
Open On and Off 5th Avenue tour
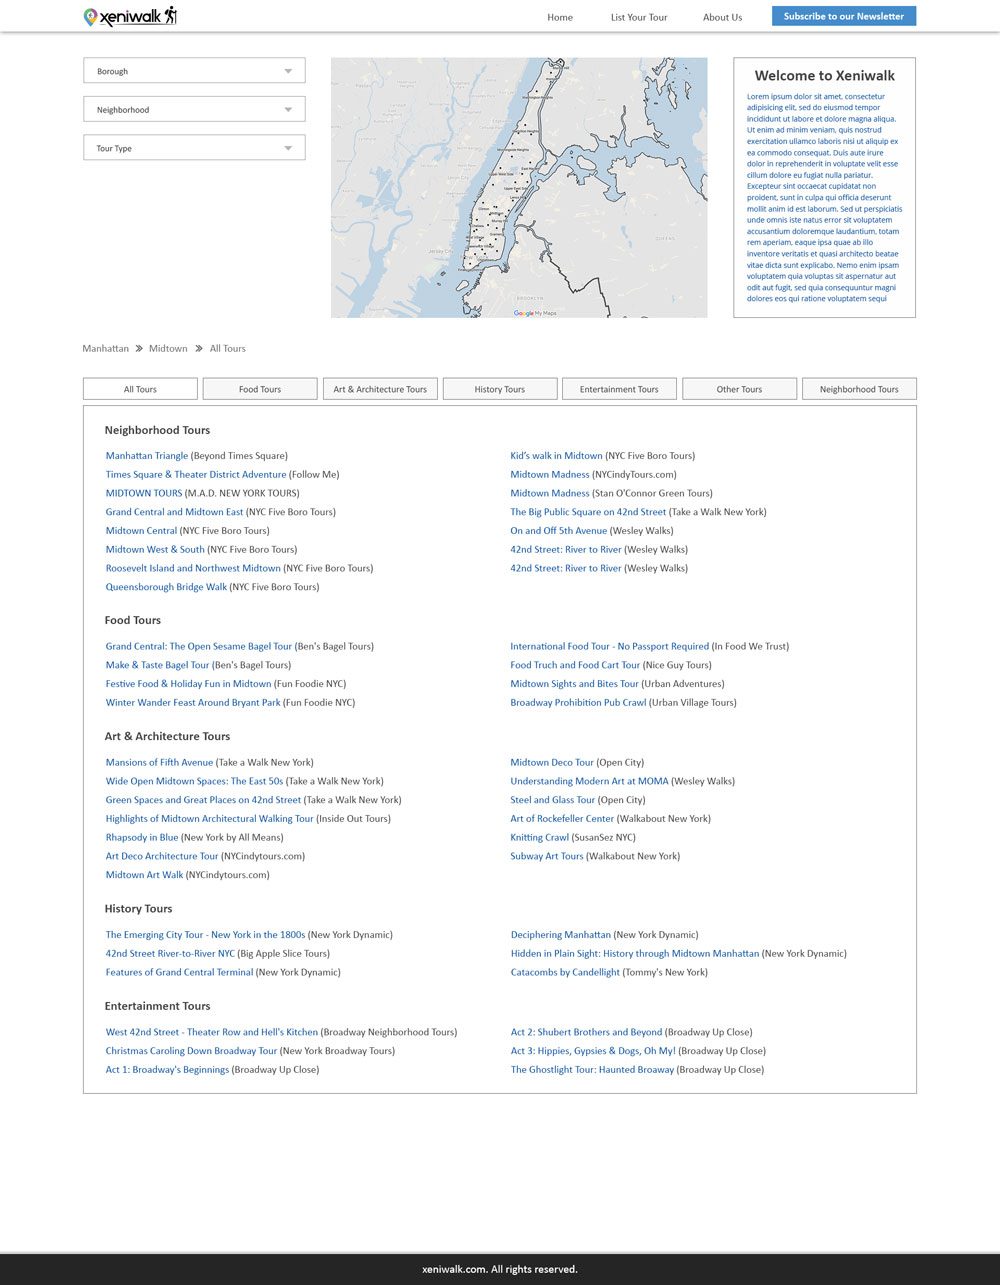(x=559, y=531)
